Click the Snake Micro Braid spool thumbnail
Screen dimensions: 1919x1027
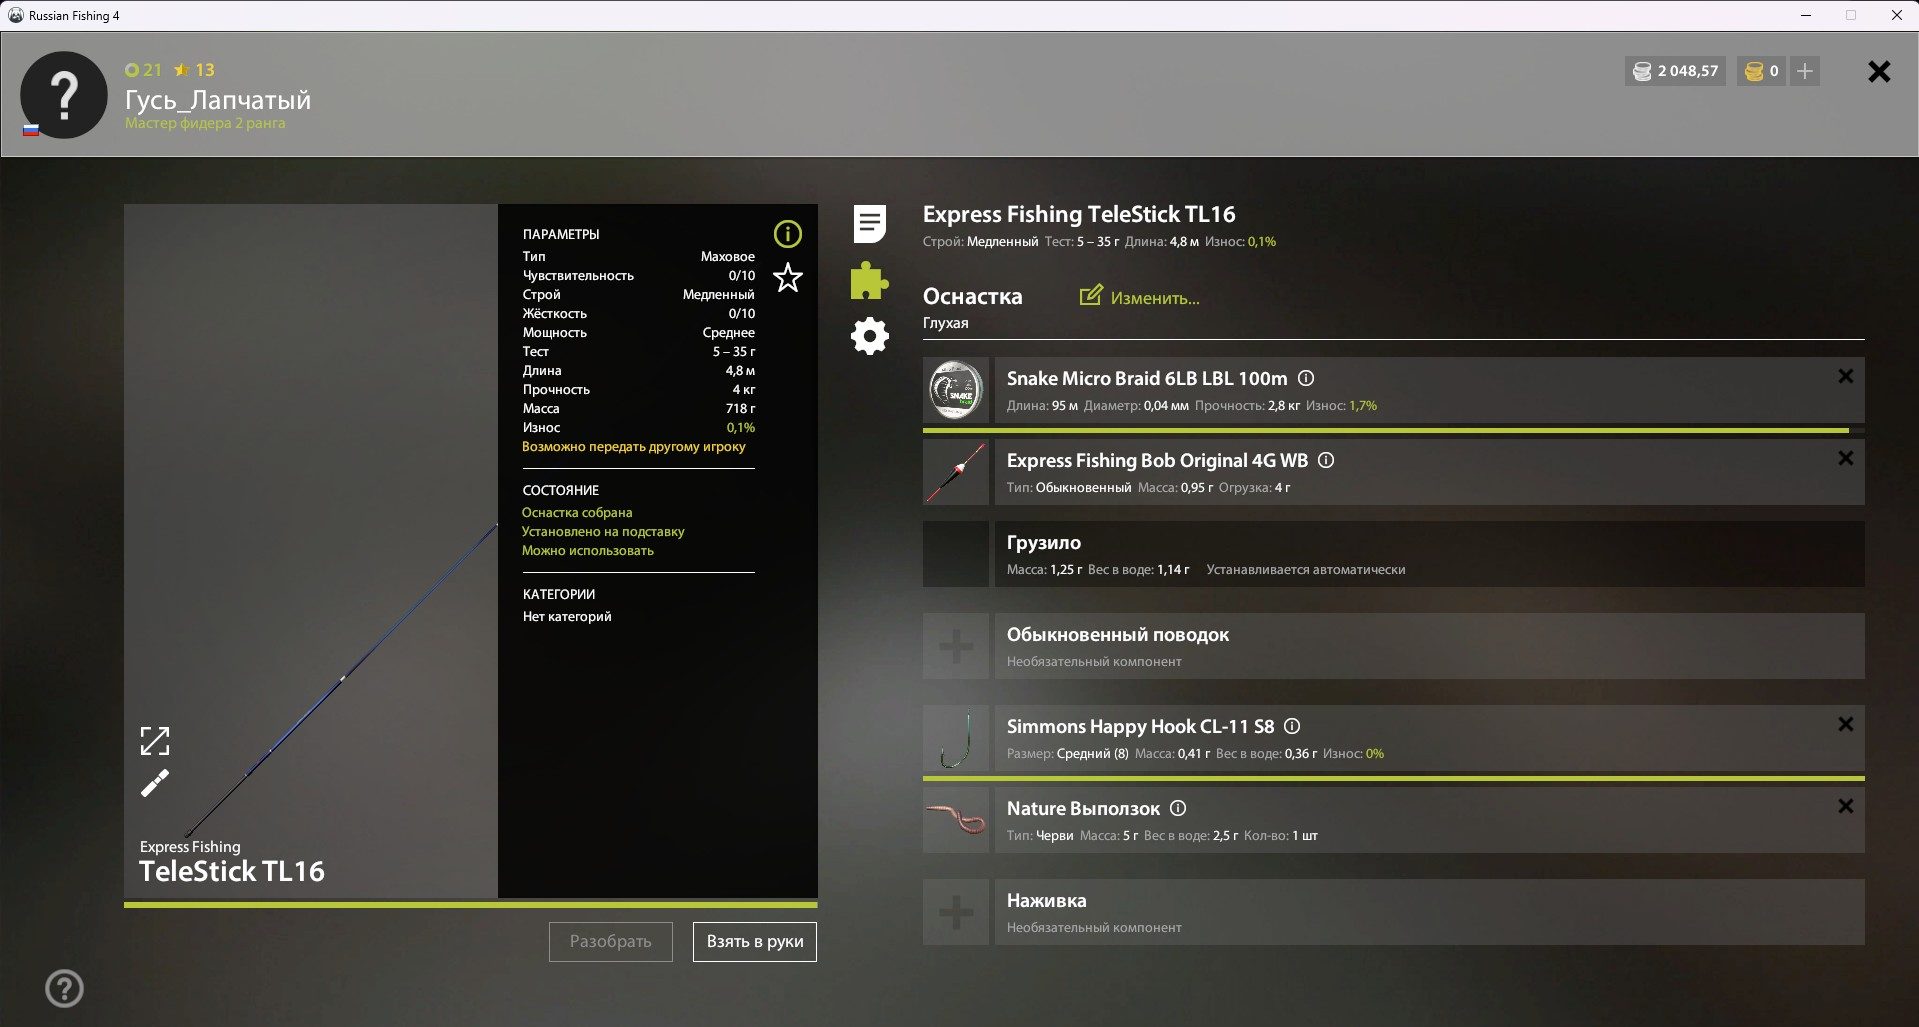pos(956,390)
